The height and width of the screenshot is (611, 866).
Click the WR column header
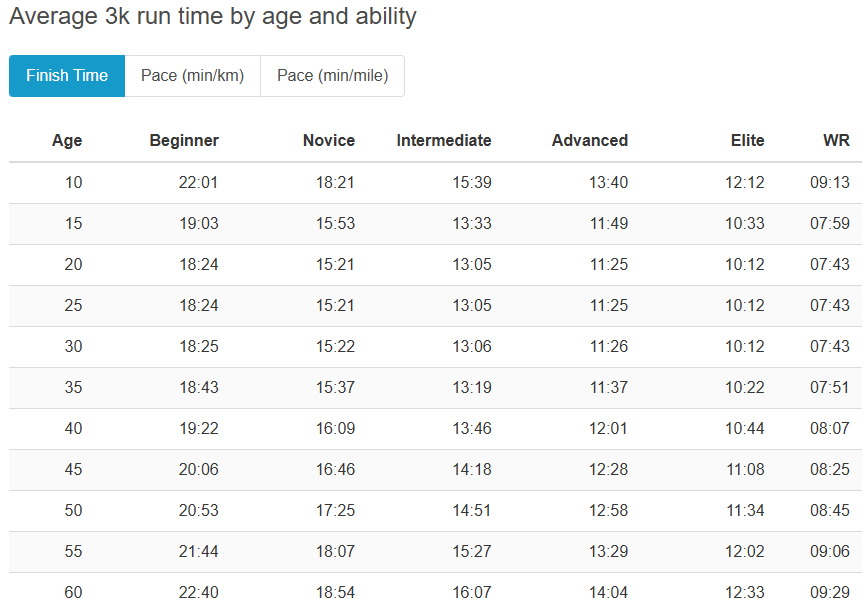(x=836, y=141)
